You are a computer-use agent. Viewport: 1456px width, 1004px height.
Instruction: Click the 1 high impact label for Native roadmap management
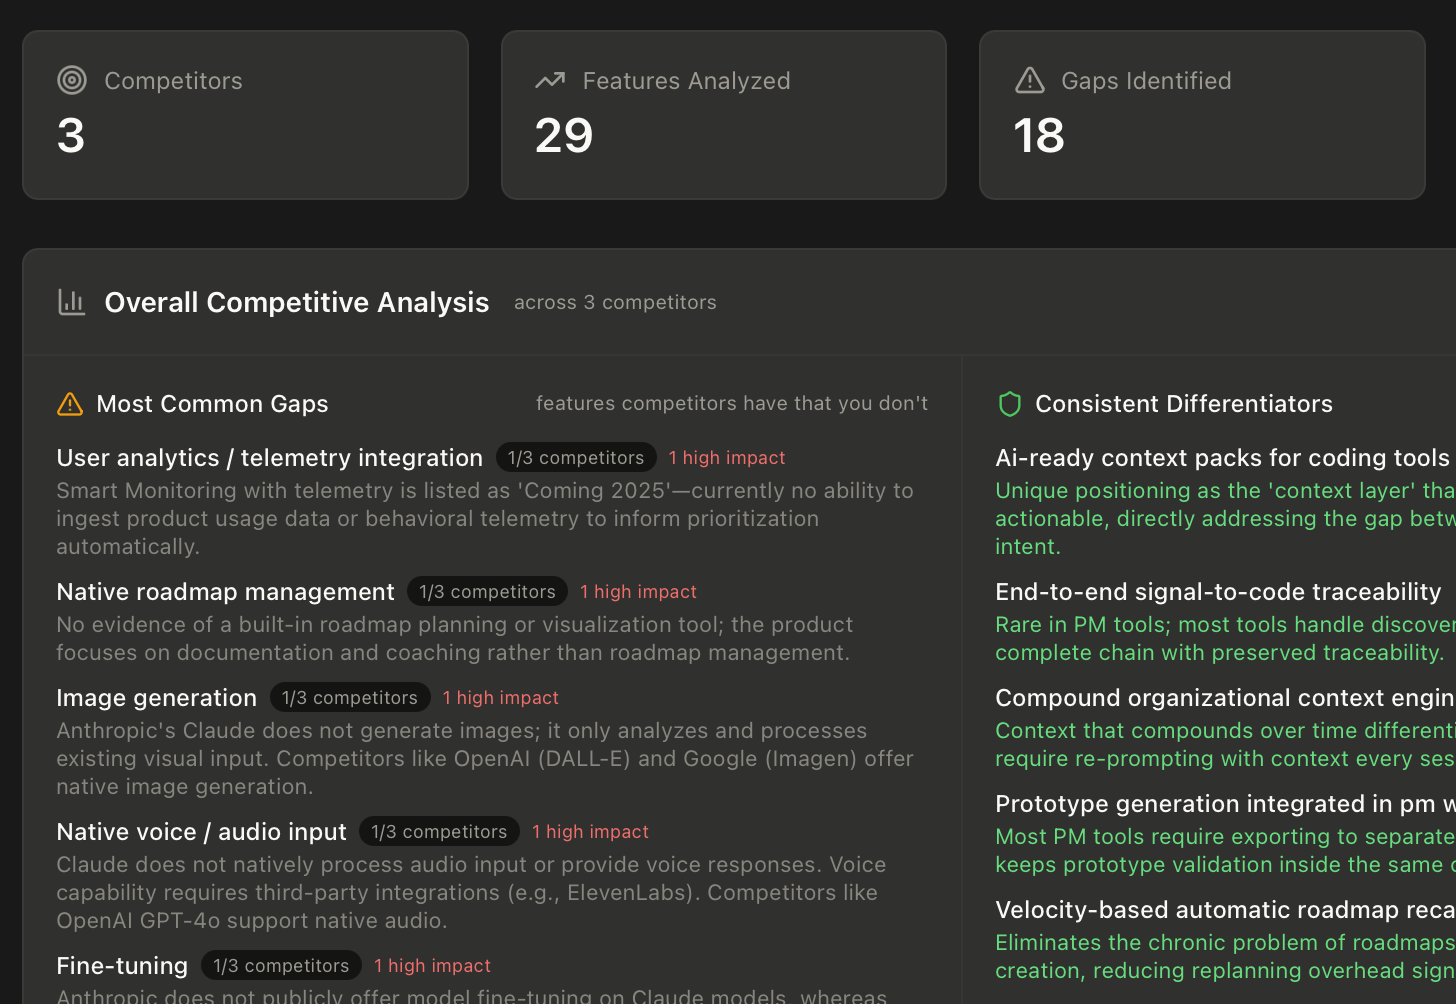pos(638,591)
